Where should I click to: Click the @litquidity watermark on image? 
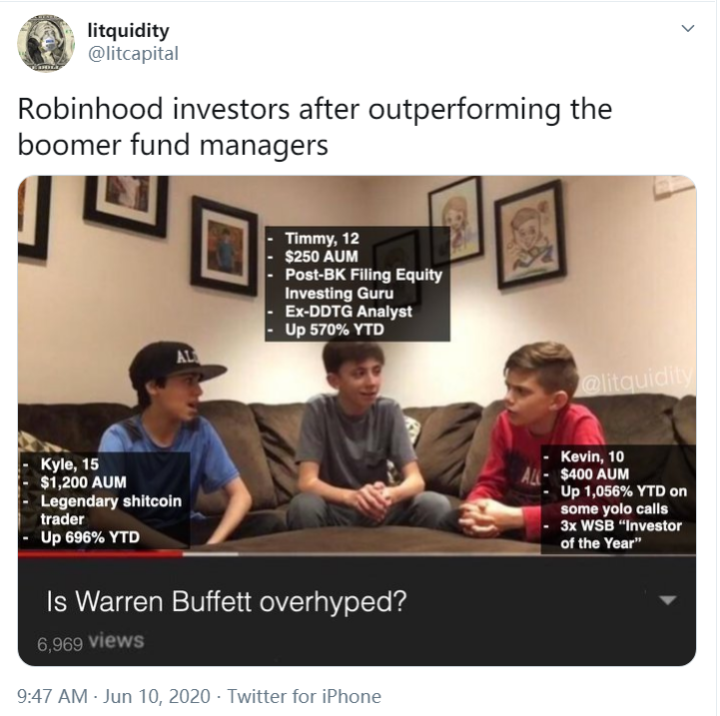636,381
